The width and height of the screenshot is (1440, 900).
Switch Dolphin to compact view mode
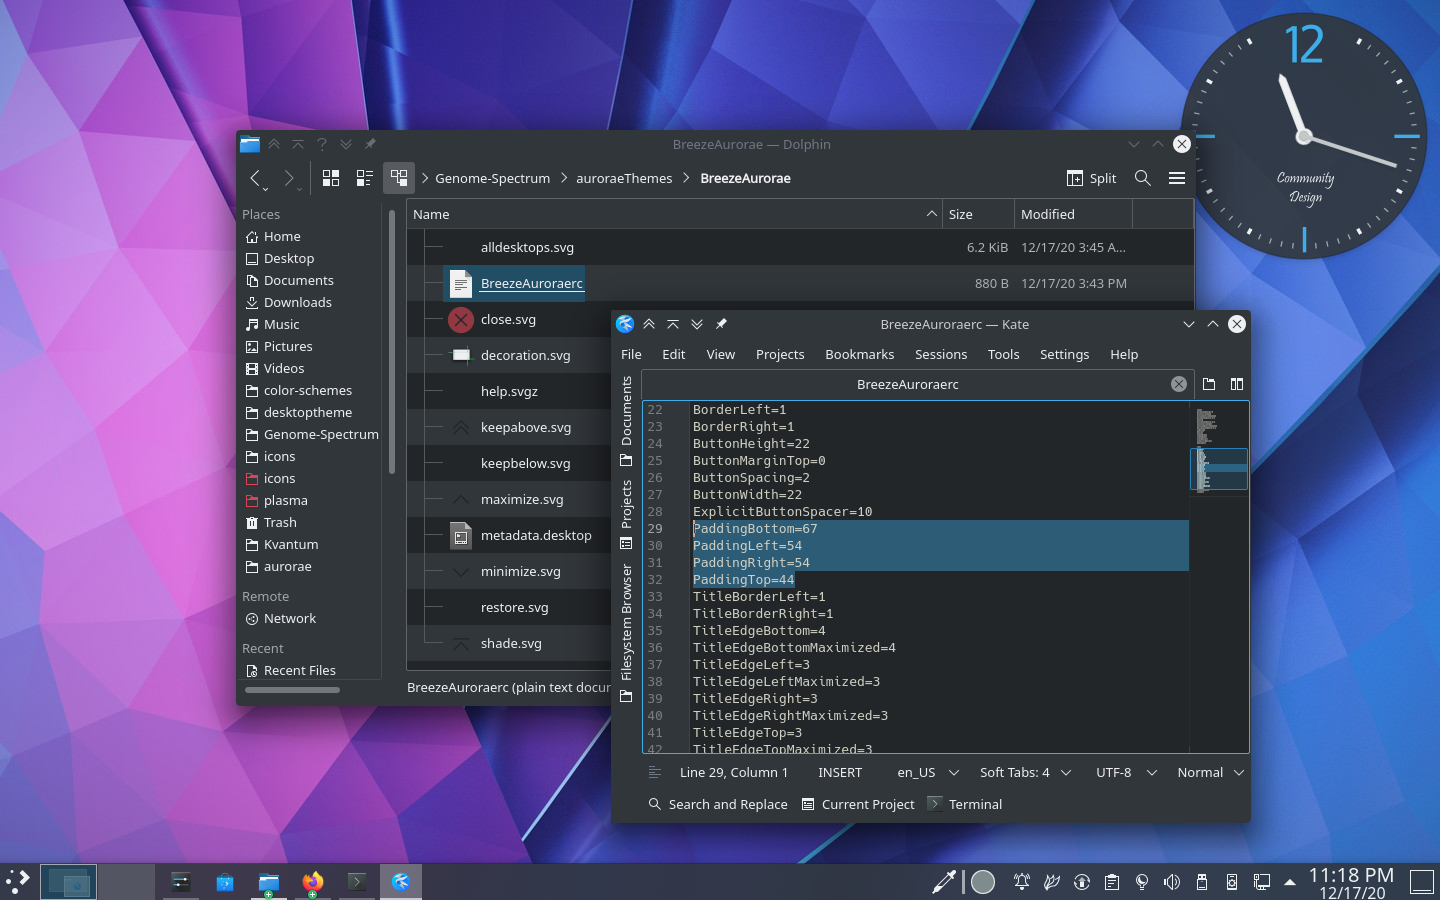tap(365, 178)
